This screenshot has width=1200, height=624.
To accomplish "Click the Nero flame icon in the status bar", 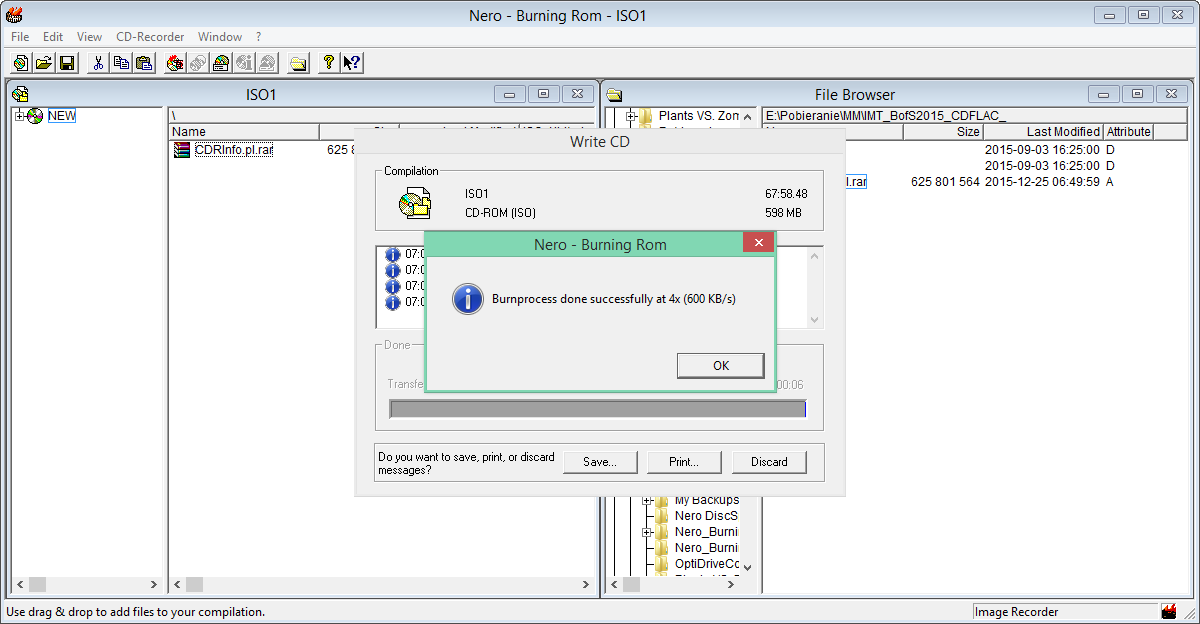I will coord(1168,611).
